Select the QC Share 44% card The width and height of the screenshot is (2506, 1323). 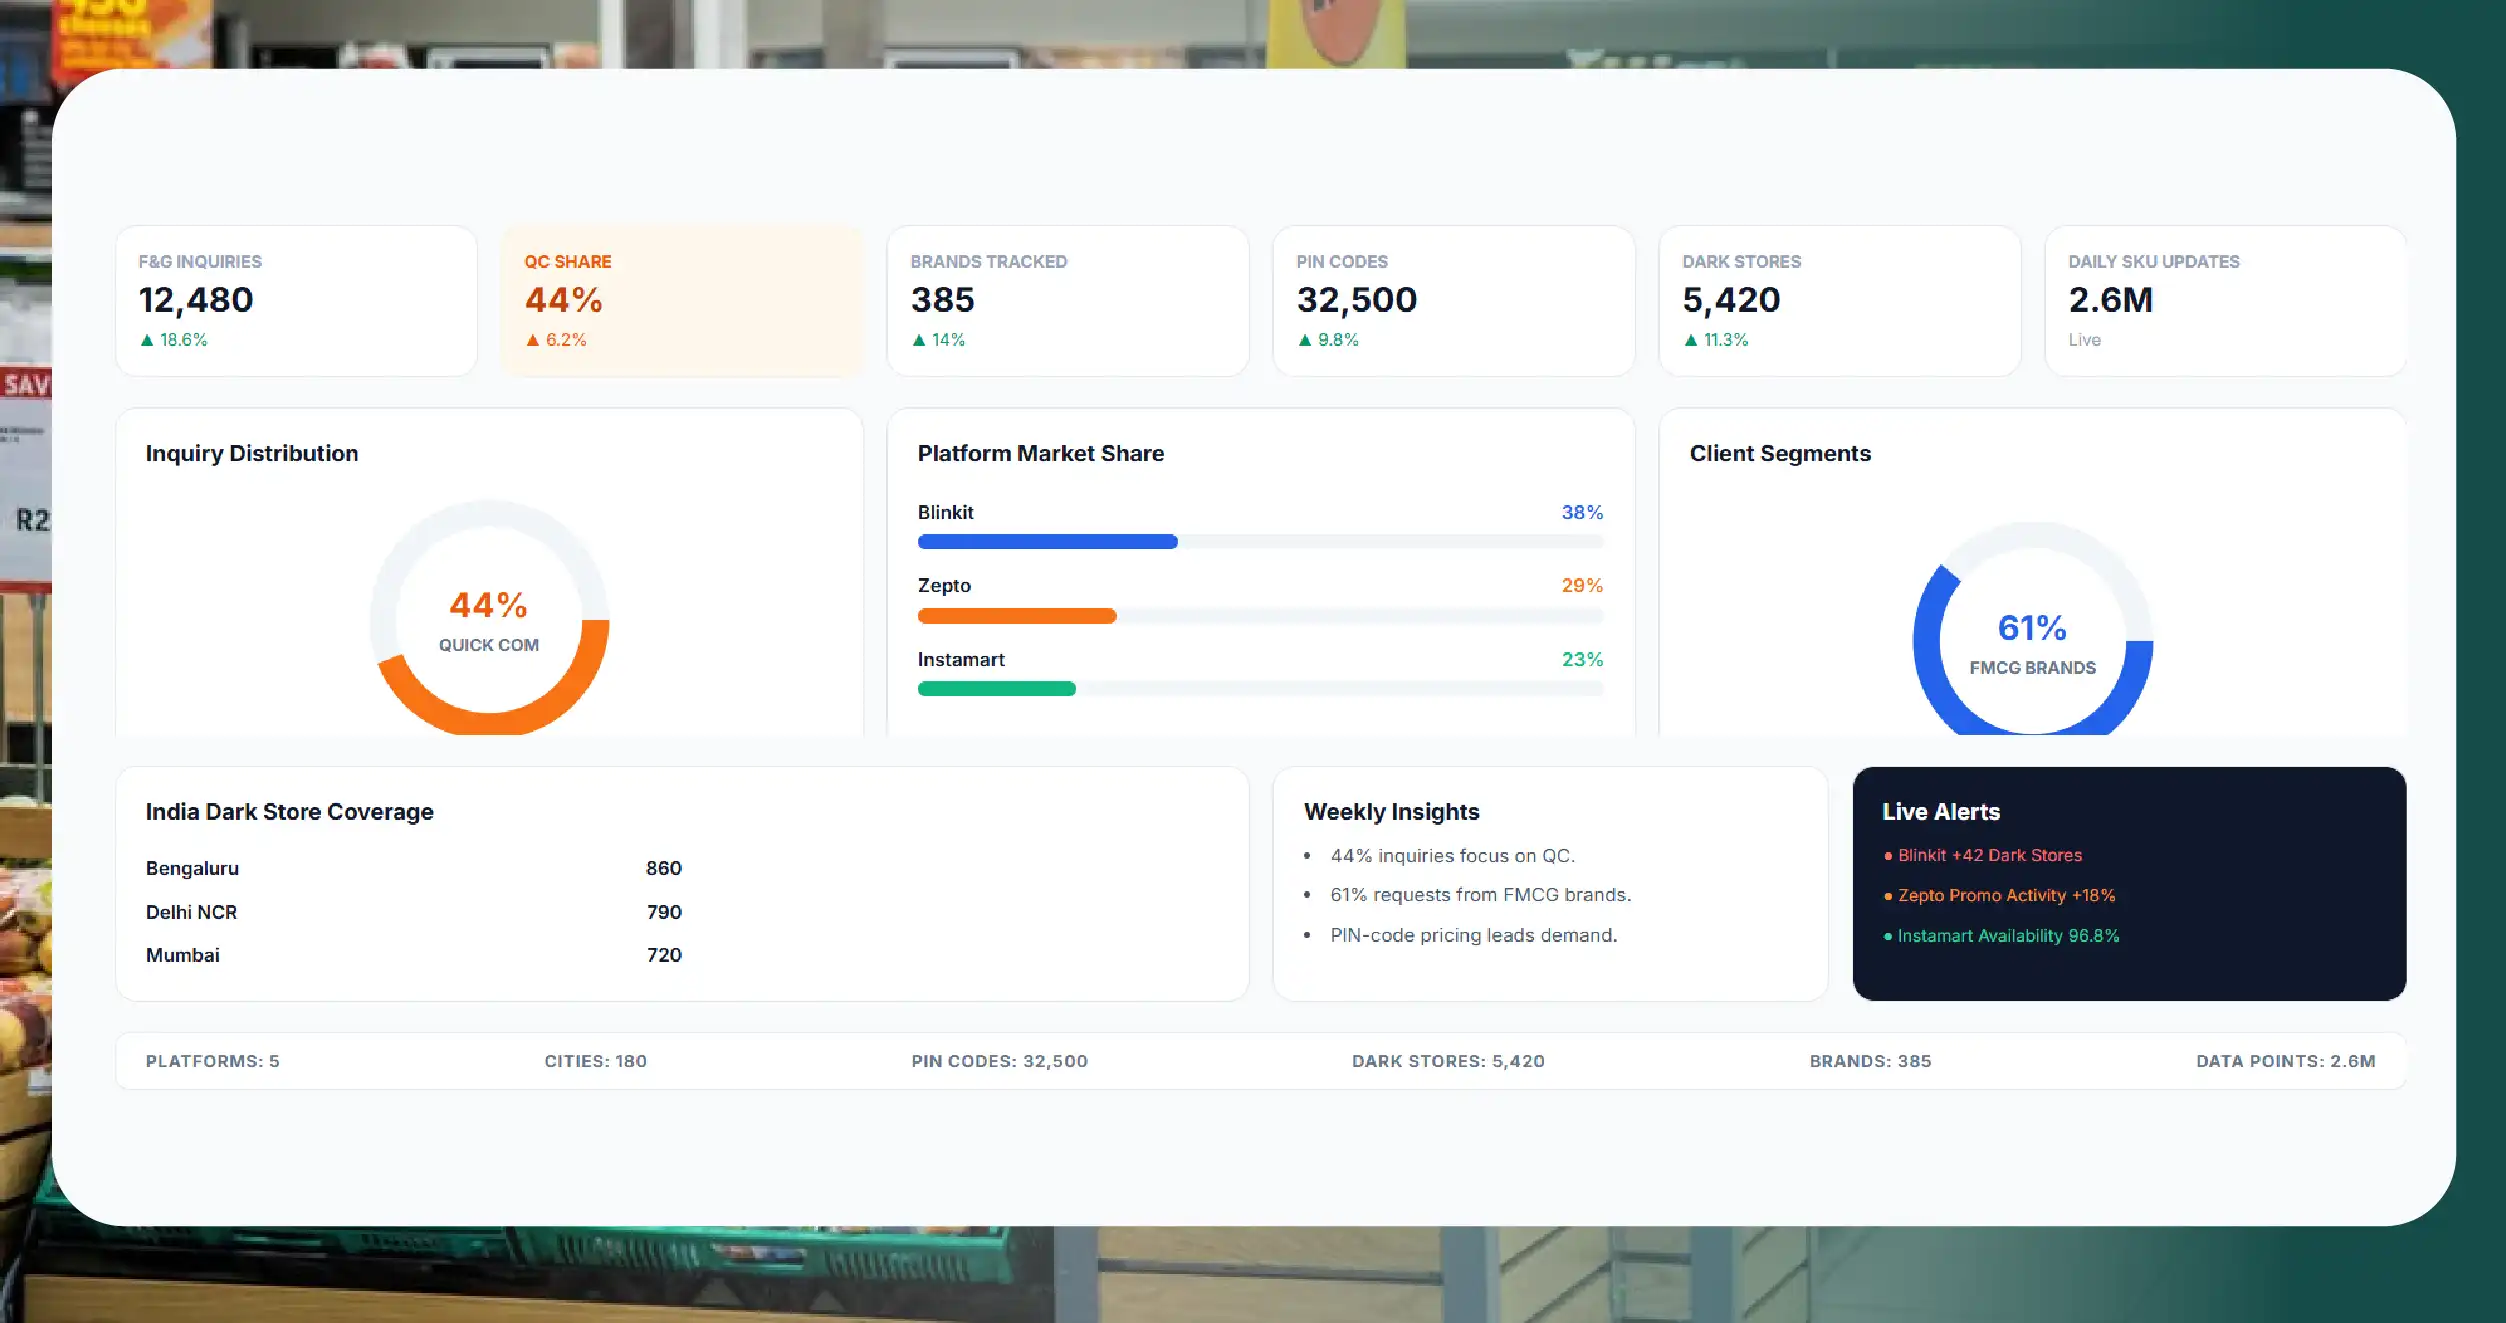(683, 301)
